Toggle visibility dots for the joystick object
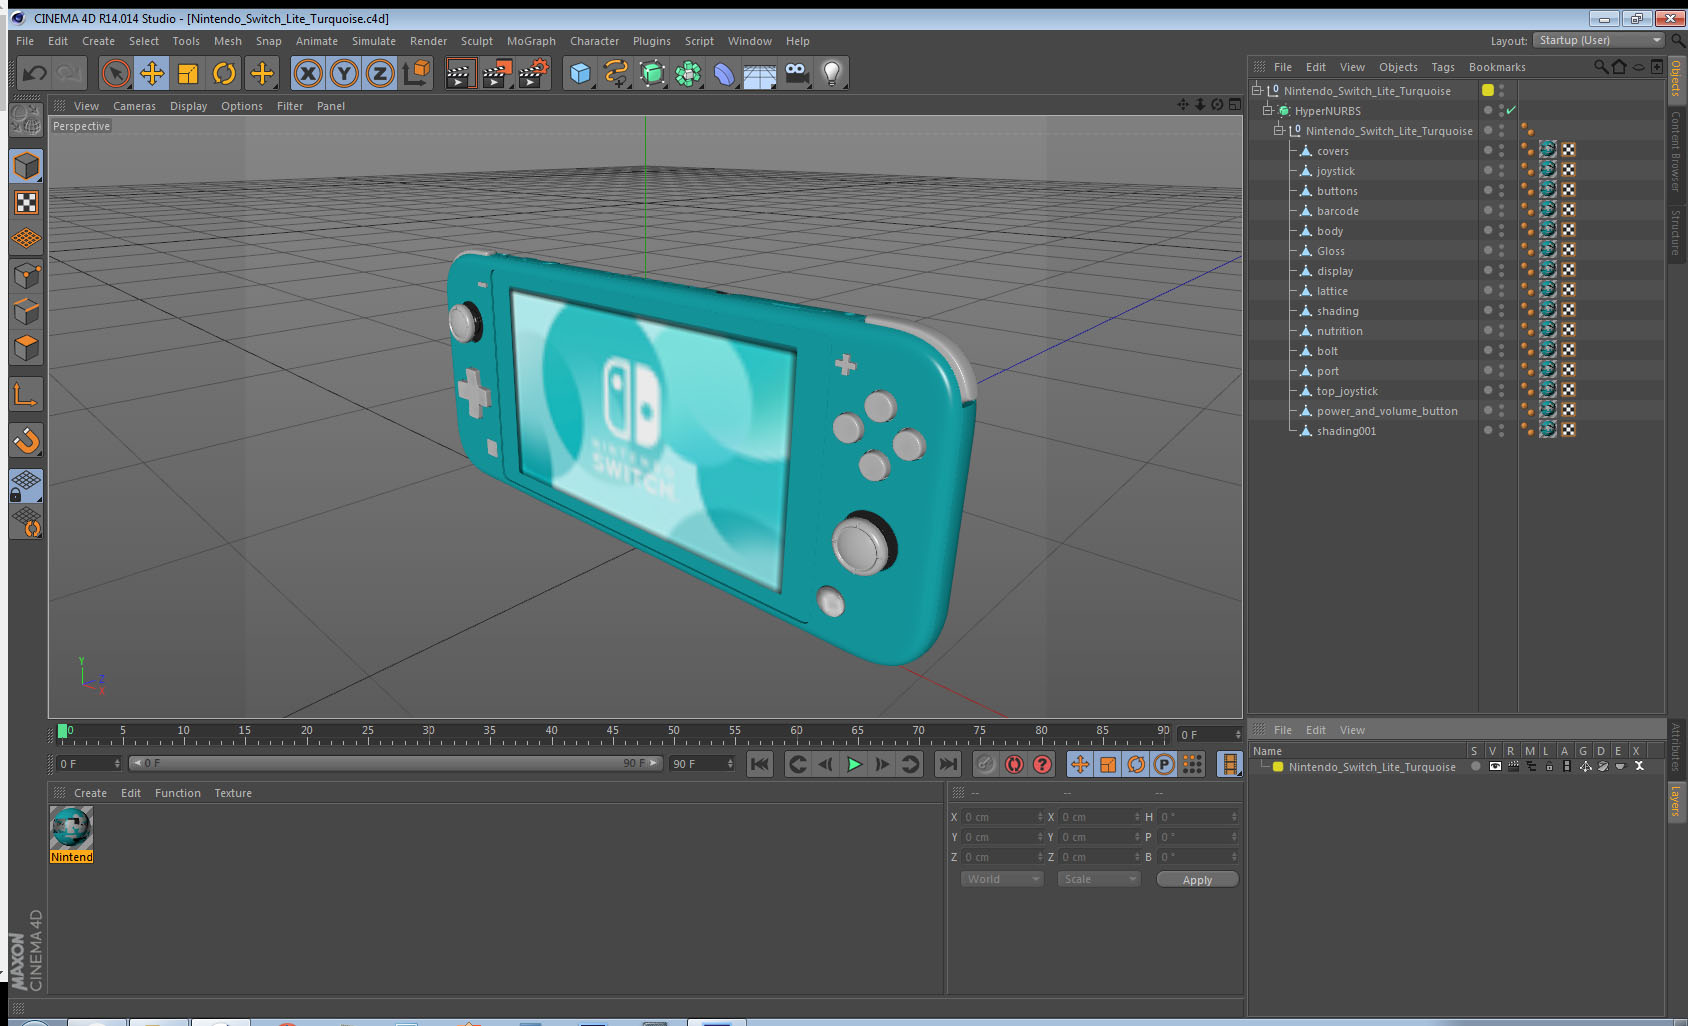This screenshot has height=1026, width=1688. tap(1501, 170)
